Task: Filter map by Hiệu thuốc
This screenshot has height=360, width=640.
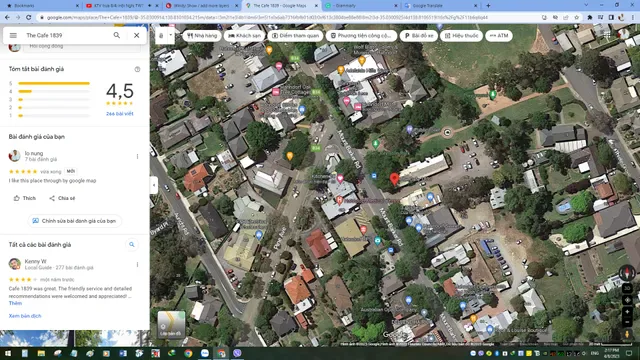Action: 461,36
